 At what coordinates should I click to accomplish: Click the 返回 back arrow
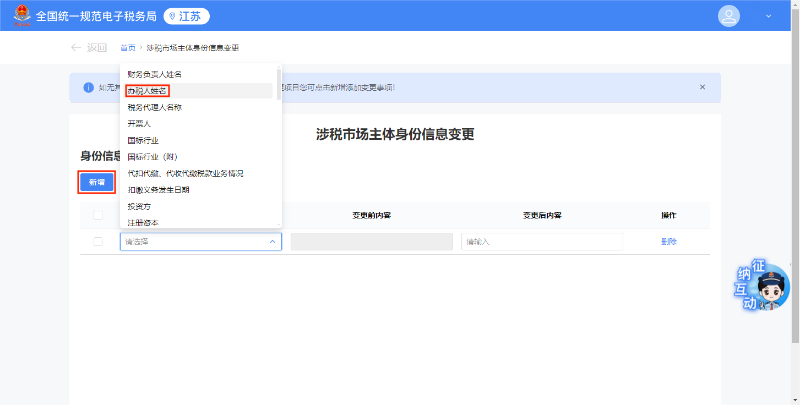[76, 47]
